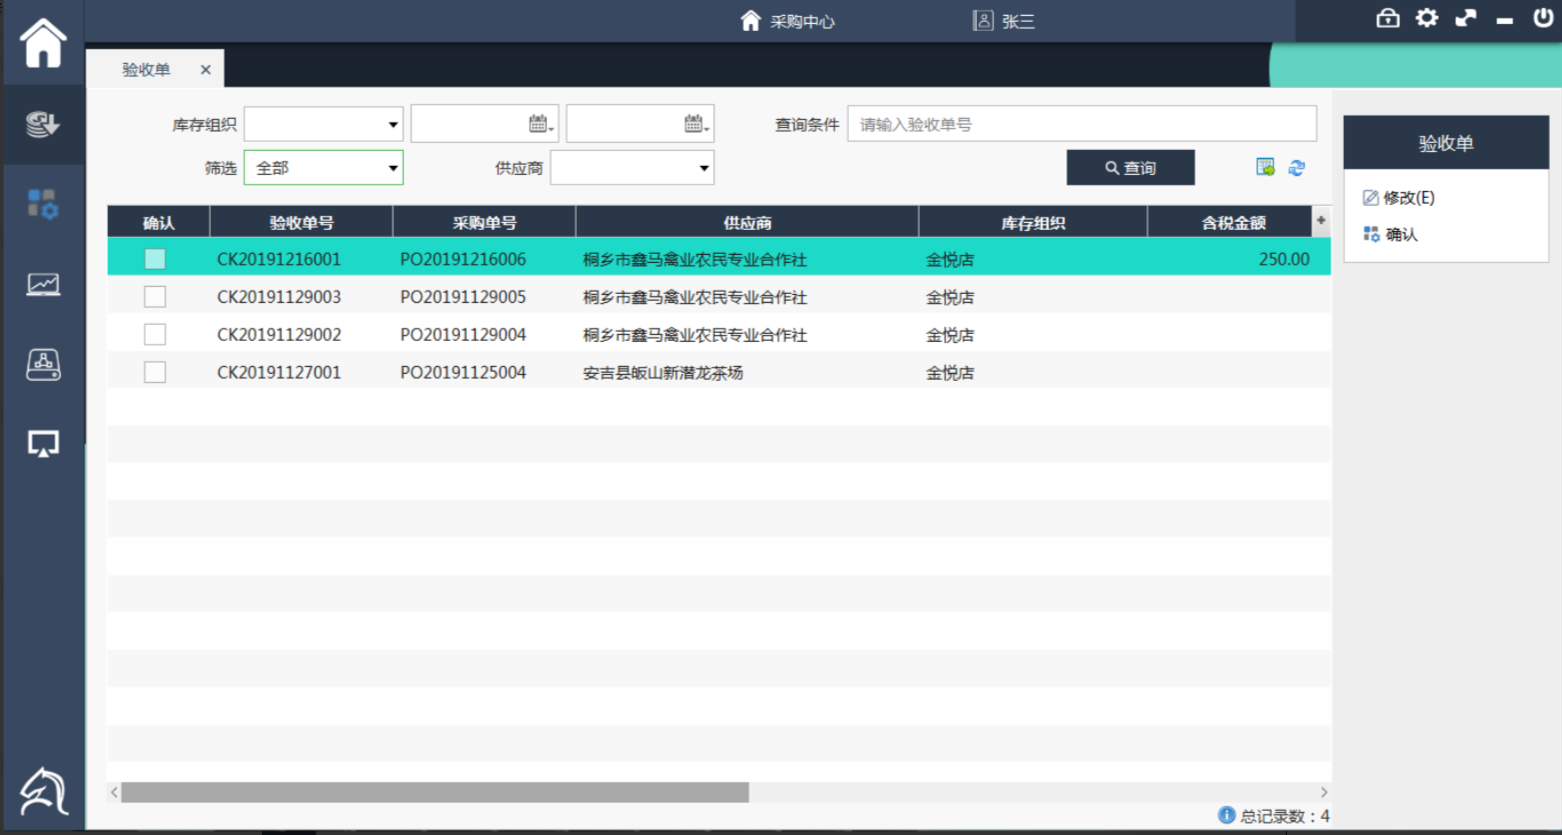Open the coins stack sidebar icon
Image resolution: width=1562 pixels, height=835 pixels.
click(x=43, y=124)
